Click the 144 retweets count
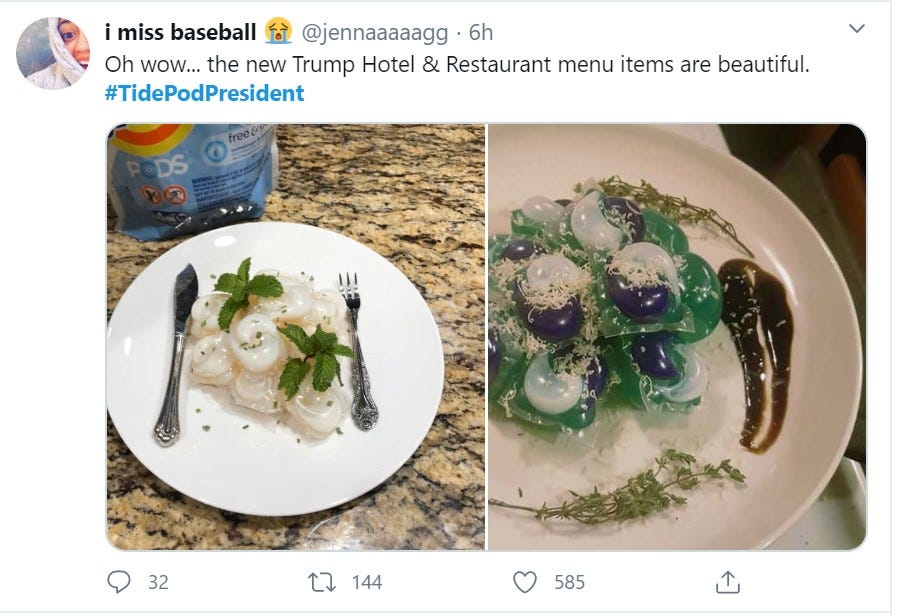This screenshot has height=616, width=907. click(x=367, y=582)
